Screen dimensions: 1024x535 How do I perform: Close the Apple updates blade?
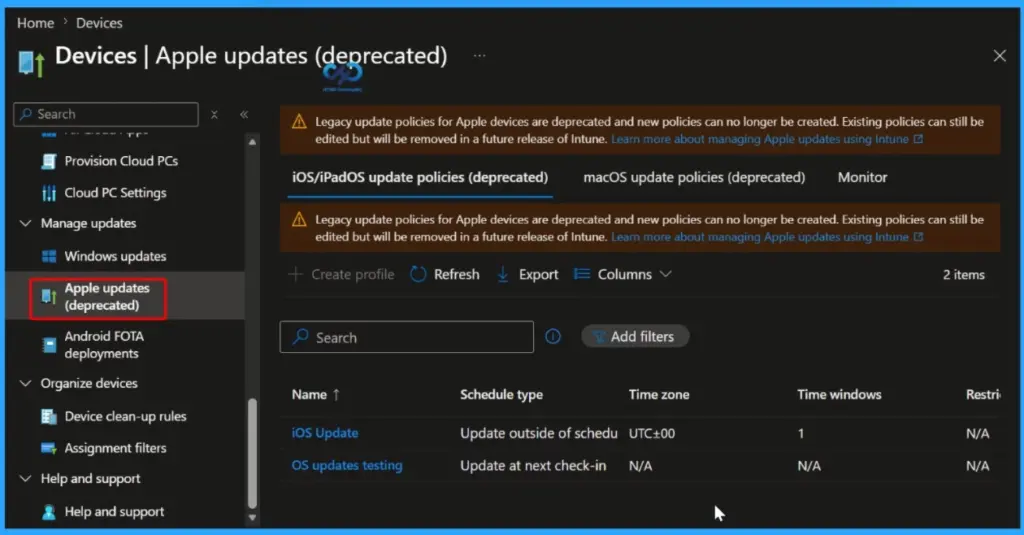[x=999, y=56]
